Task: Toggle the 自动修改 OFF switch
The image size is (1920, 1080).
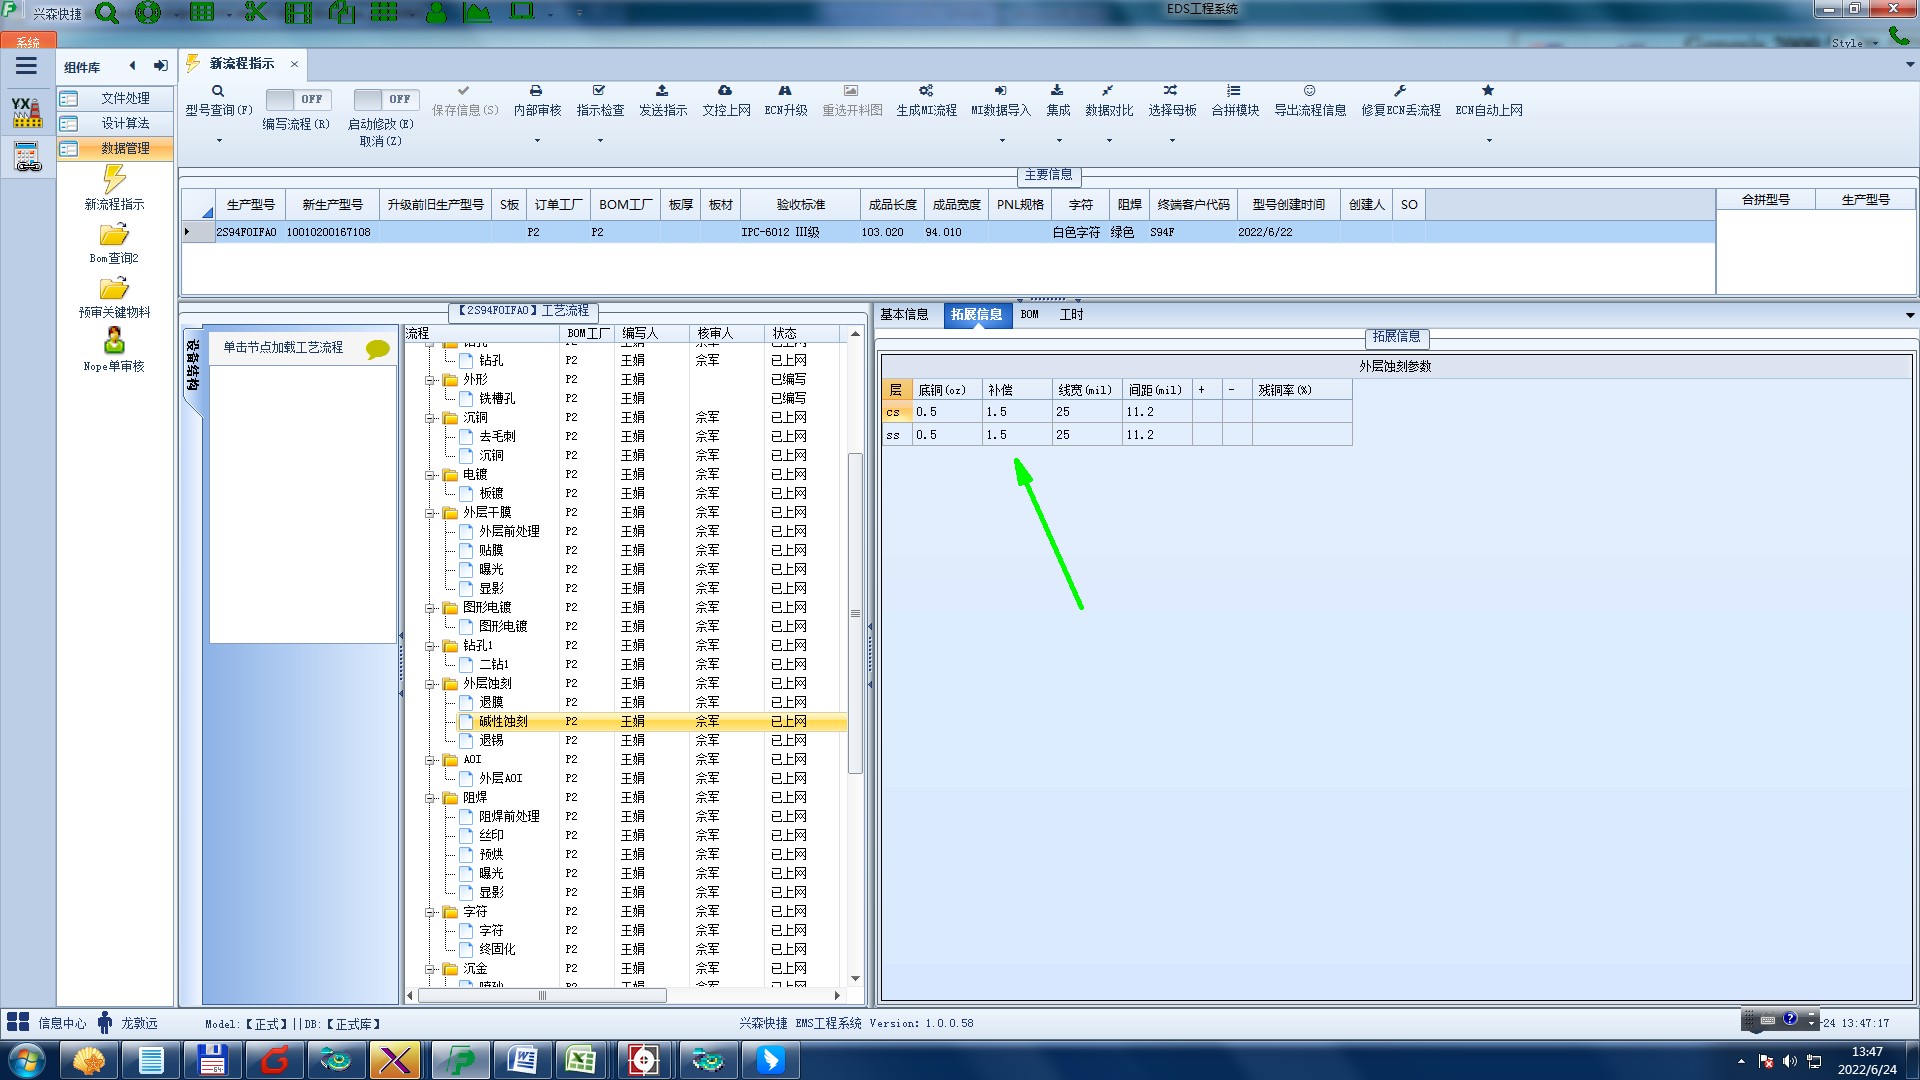Action: tap(384, 99)
